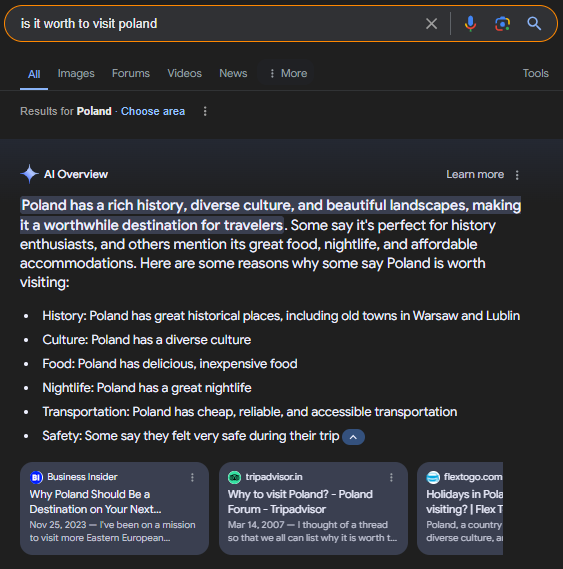Click the flextogo.com favicon
Viewport: 563px width, 569px height.
[x=433, y=477]
